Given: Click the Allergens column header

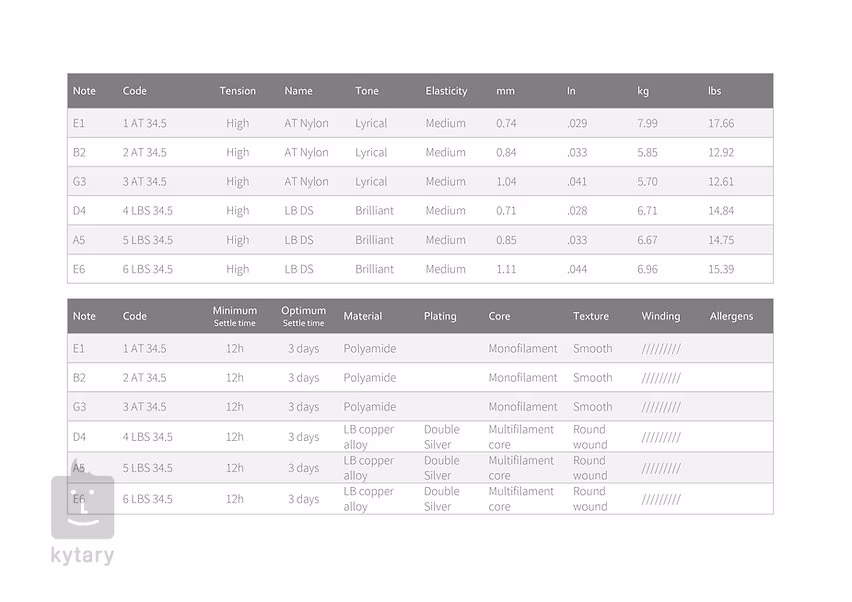Looking at the screenshot, I should (x=731, y=316).
